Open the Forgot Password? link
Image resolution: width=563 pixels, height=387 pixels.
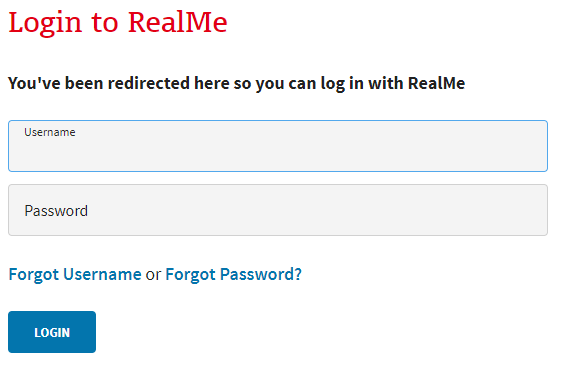coord(233,275)
